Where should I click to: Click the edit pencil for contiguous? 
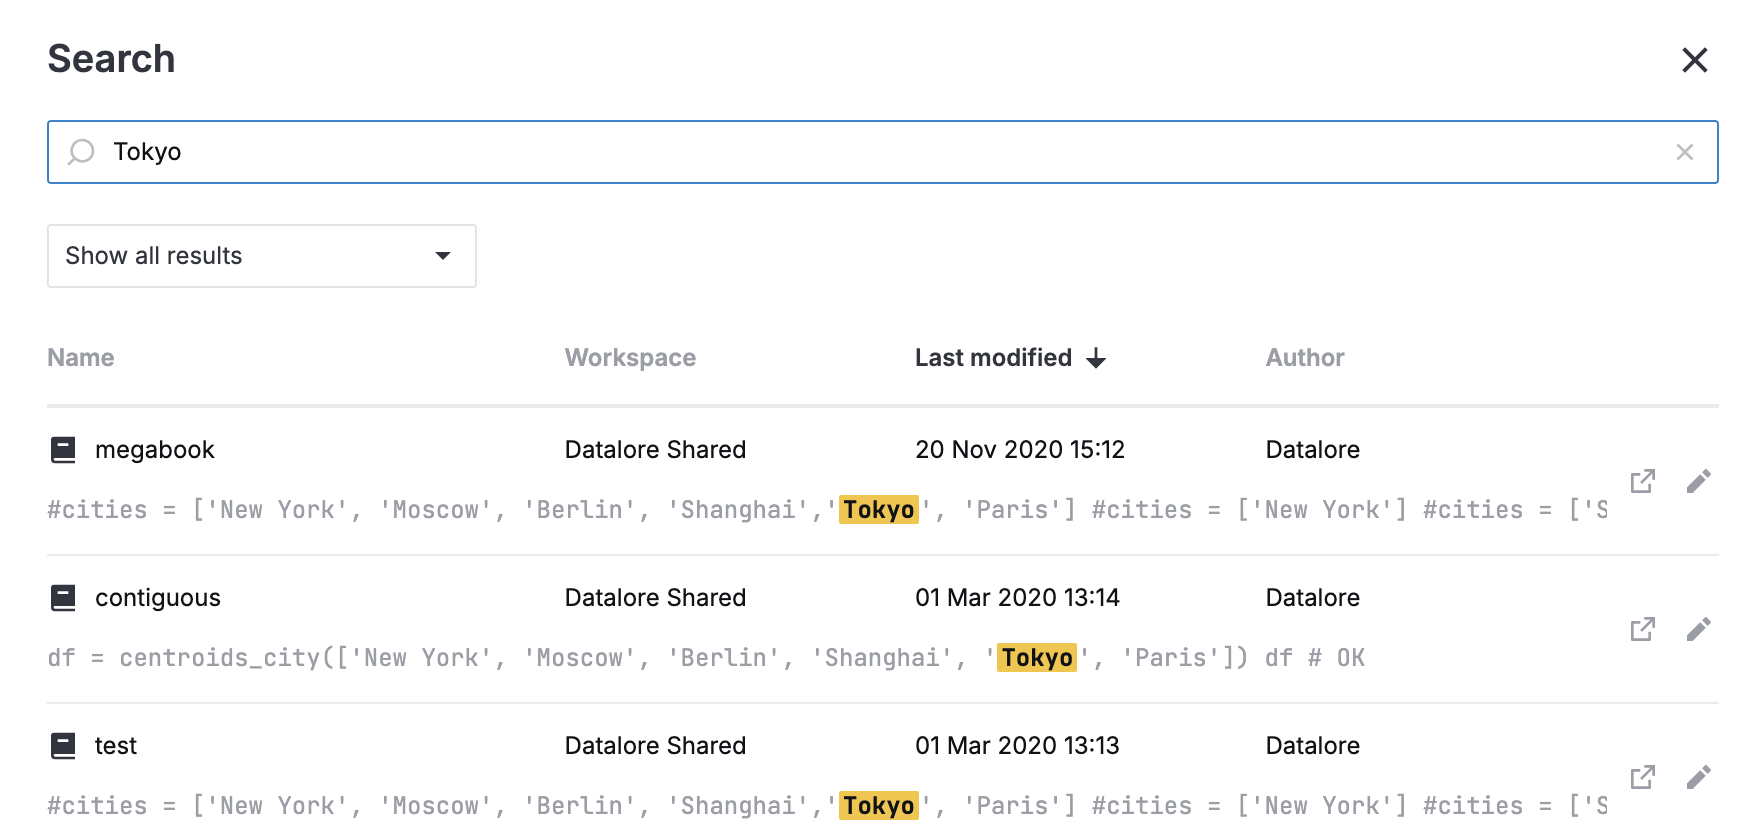click(x=1698, y=629)
